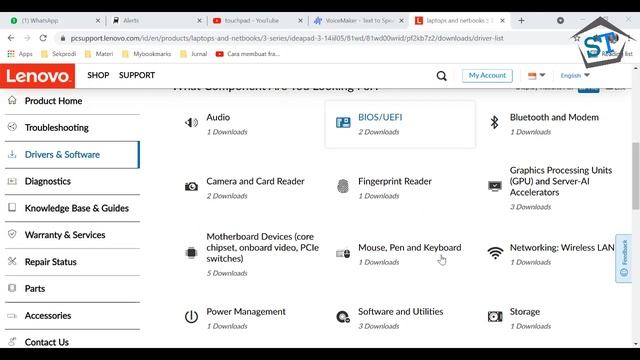Click the Warranty & Services shield icon
Viewport: 640px width, 360px height.
pos(12,234)
